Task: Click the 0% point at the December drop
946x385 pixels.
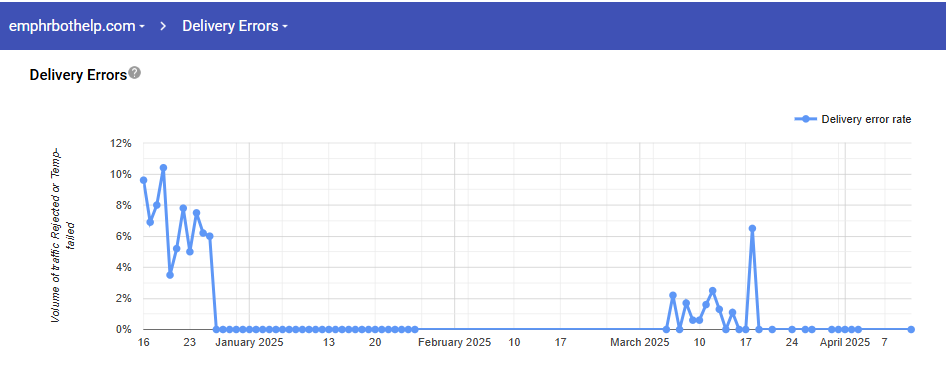Action: (217, 329)
